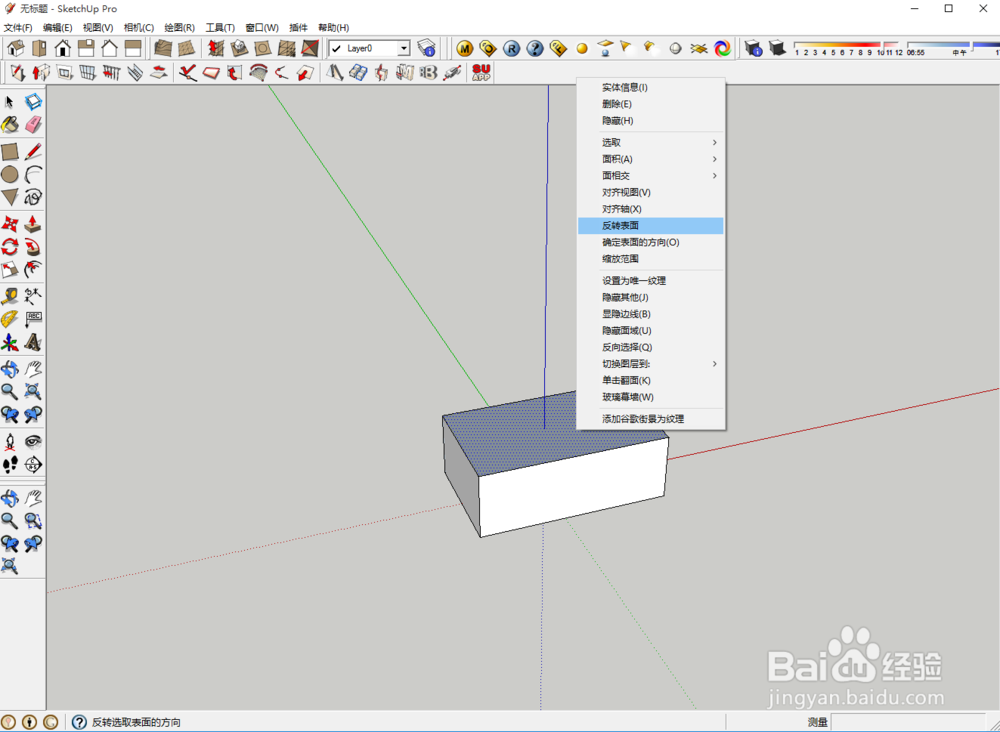
Task: Select the Axes tool
Action: pyautogui.click(x=10, y=342)
